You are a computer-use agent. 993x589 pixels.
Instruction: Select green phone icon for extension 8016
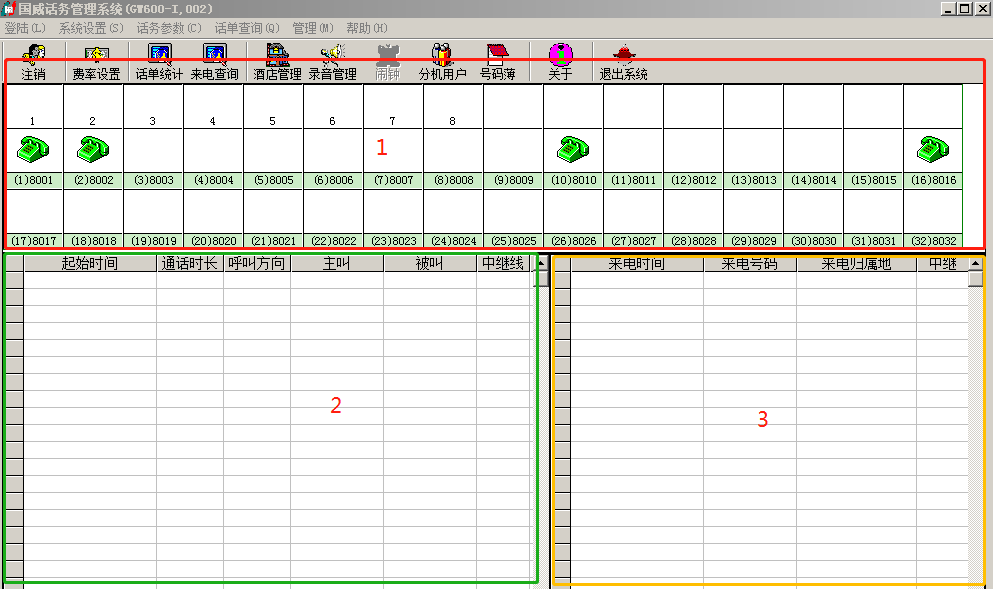pos(933,149)
